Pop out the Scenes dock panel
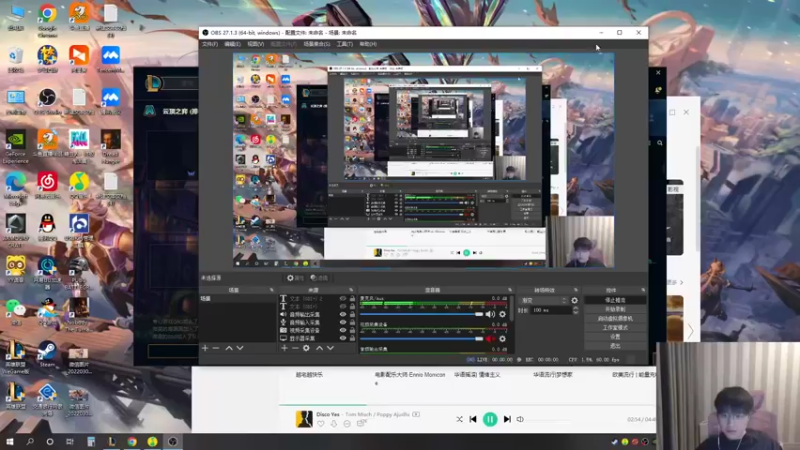Image resolution: width=800 pixels, height=450 pixels. pyautogui.click(x=271, y=290)
